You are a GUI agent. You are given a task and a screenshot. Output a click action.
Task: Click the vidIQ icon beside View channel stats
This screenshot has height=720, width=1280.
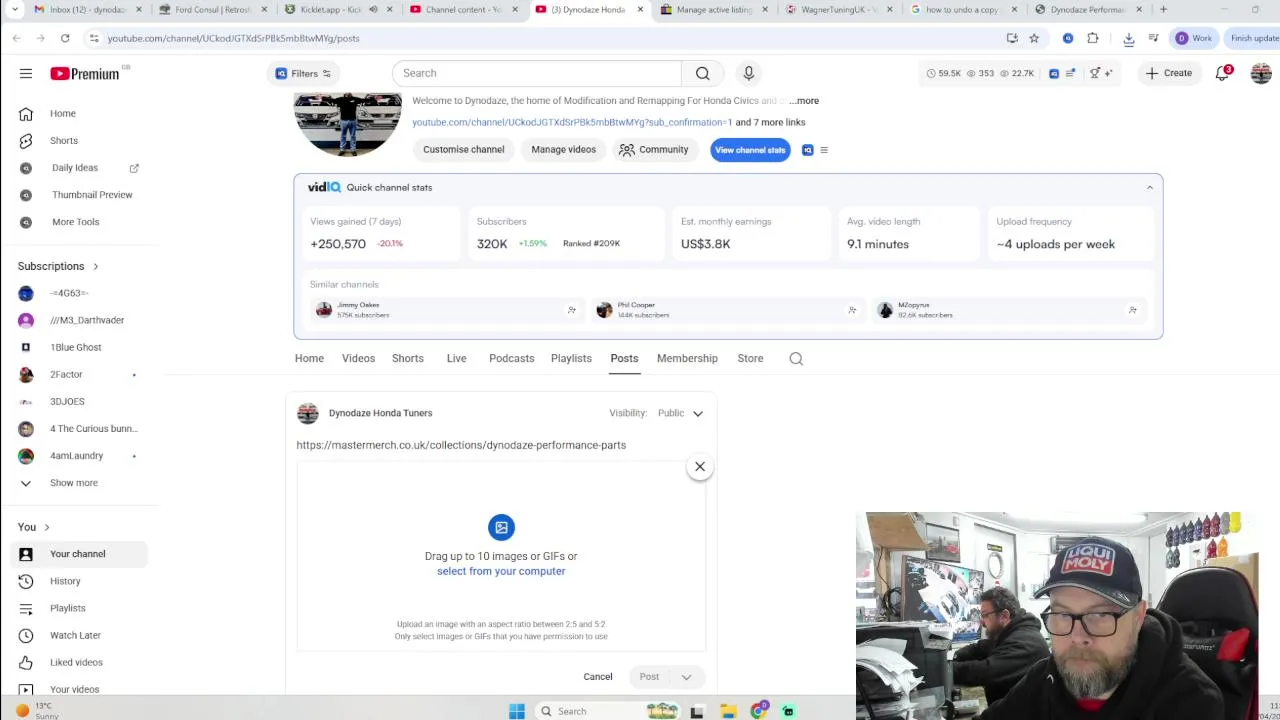click(x=807, y=150)
